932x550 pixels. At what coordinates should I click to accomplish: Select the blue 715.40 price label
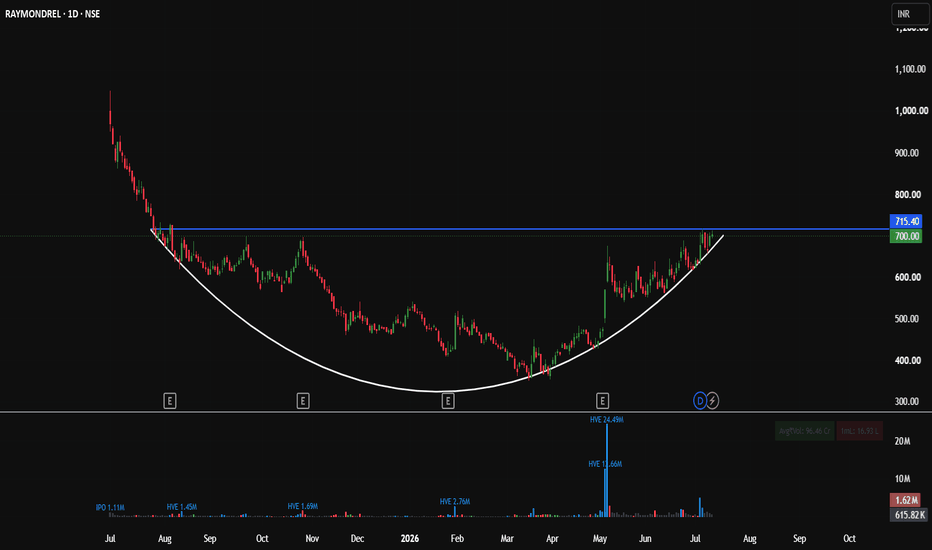(906, 221)
